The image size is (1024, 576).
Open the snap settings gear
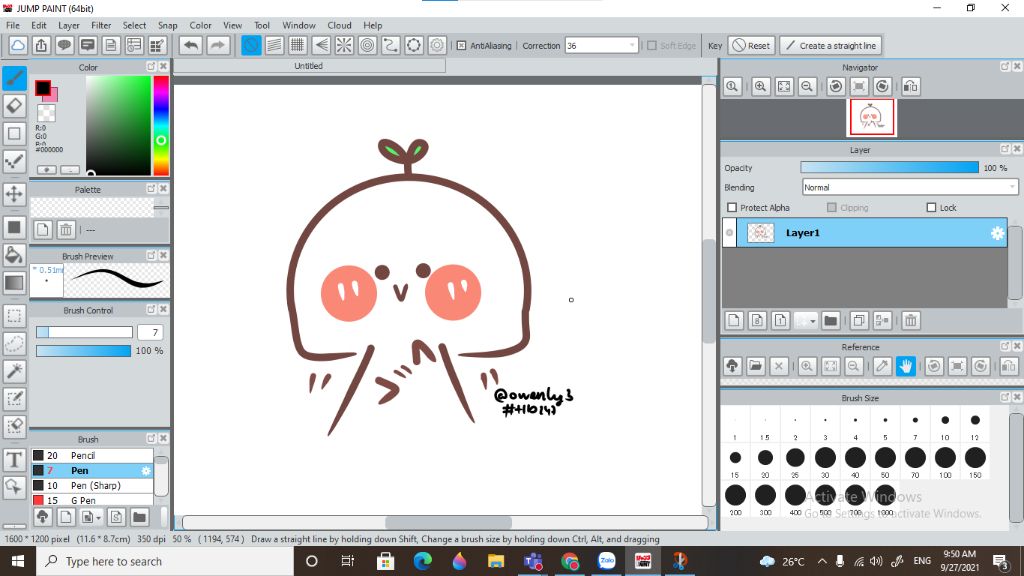pyautogui.click(x=437, y=46)
